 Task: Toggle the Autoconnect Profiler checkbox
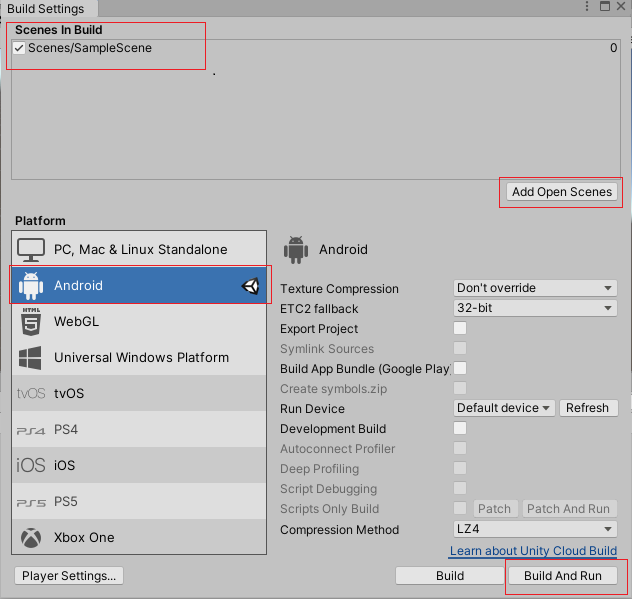(x=460, y=448)
